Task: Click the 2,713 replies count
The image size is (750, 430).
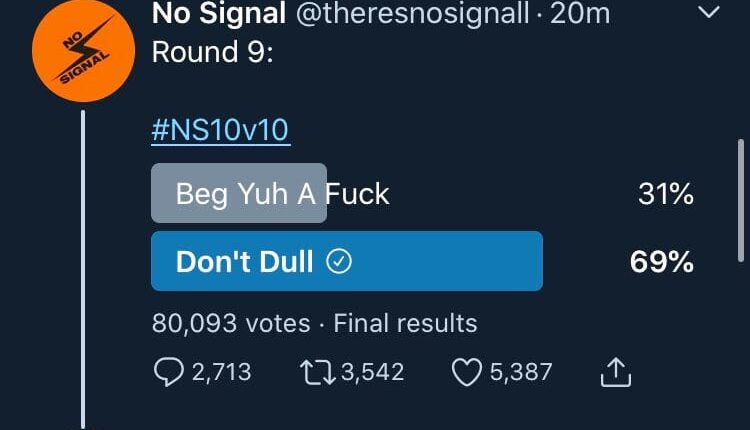Action: (222, 373)
